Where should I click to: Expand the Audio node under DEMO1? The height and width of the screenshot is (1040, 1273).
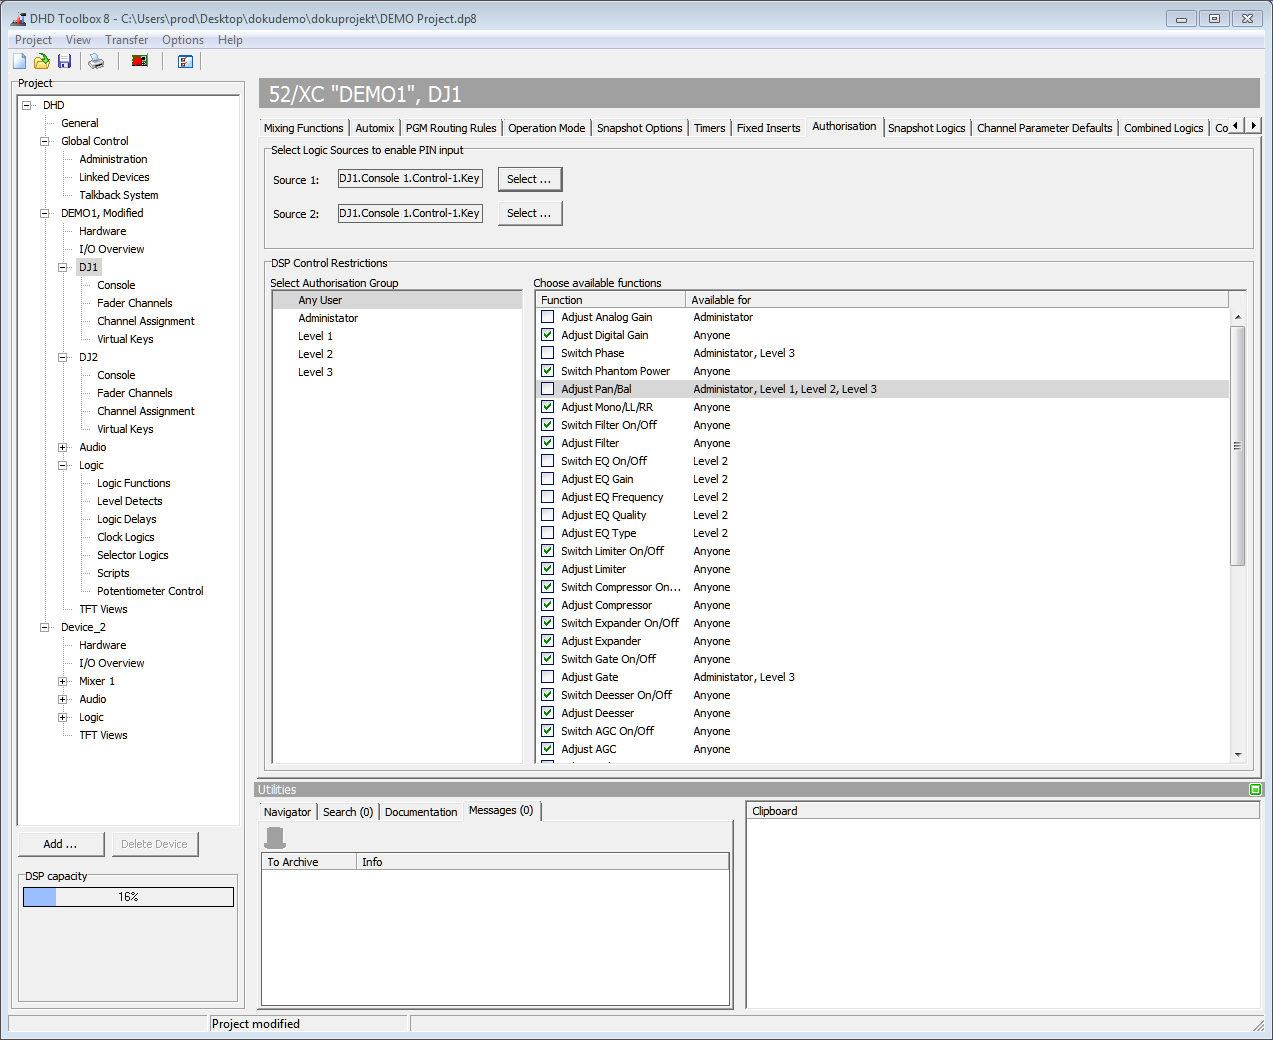pos(62,447)
